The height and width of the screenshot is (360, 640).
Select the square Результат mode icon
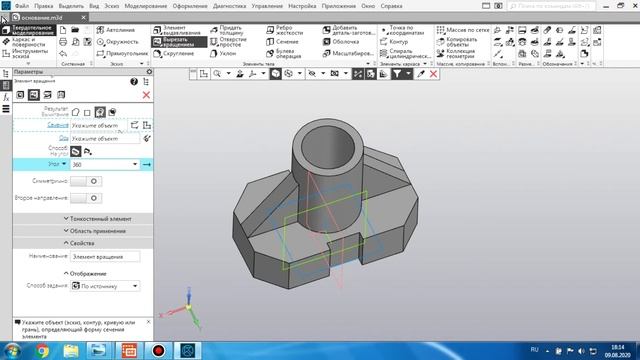tap(87, 112)
